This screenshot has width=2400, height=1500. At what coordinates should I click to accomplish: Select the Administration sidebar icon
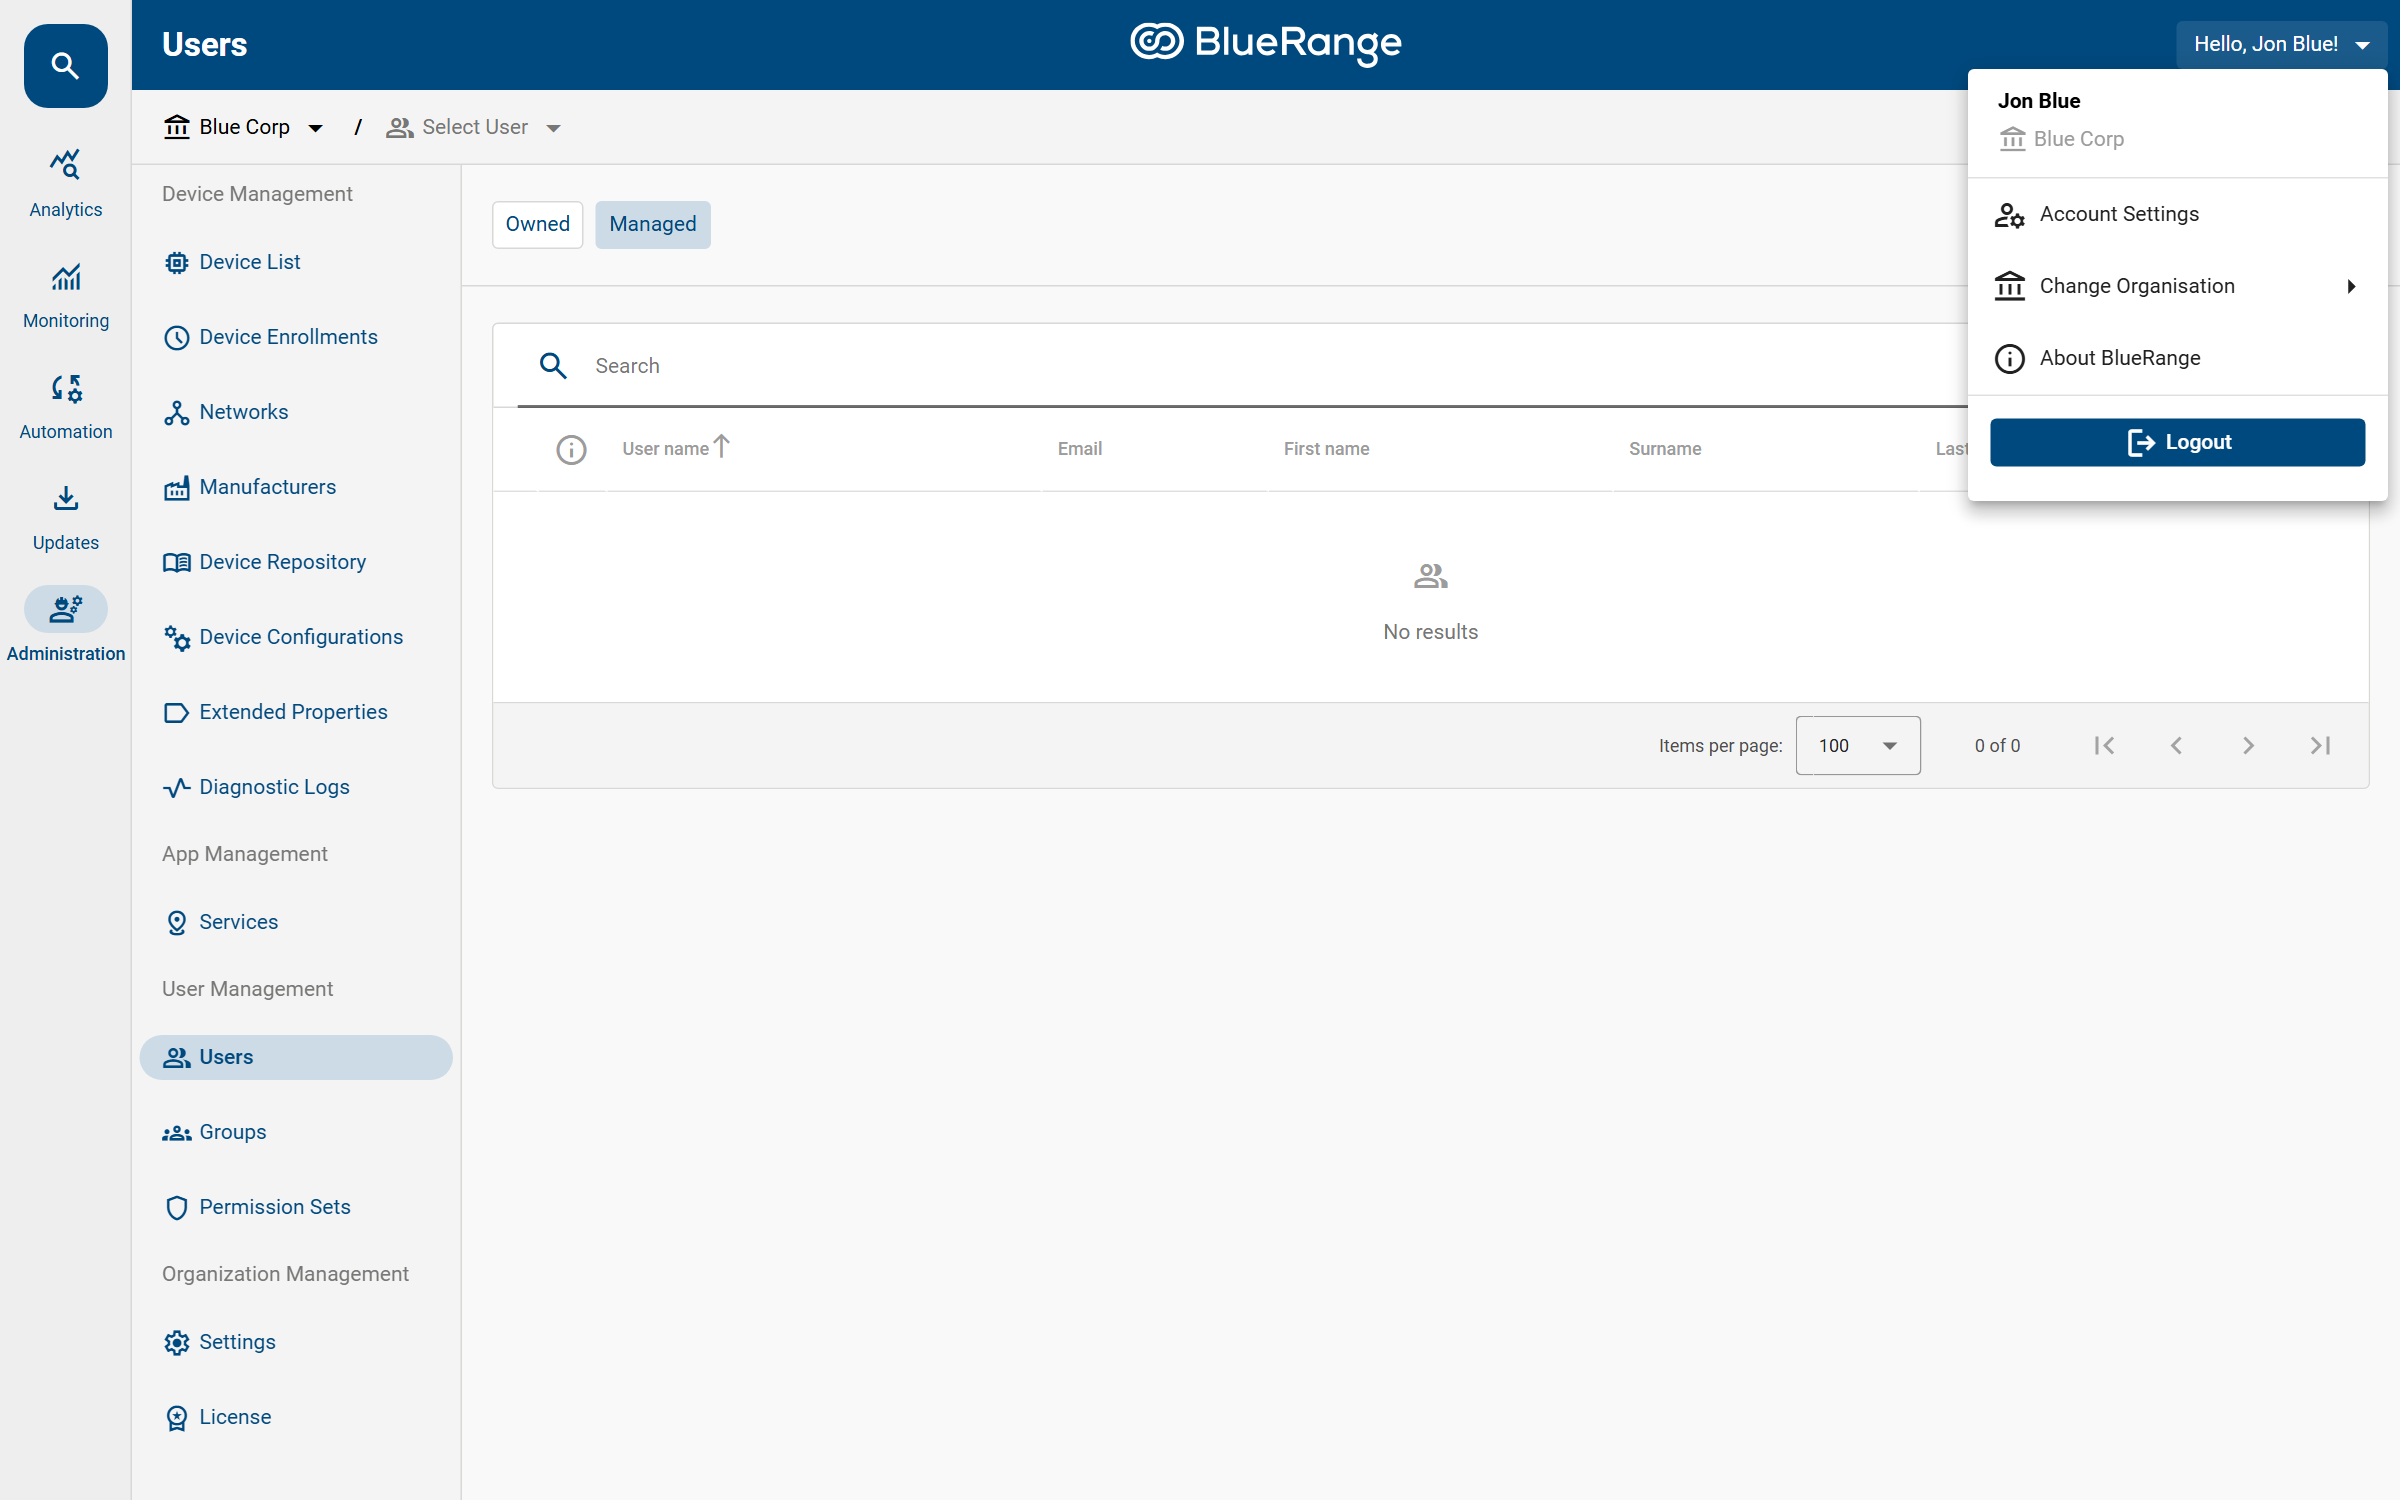(66, 609)
